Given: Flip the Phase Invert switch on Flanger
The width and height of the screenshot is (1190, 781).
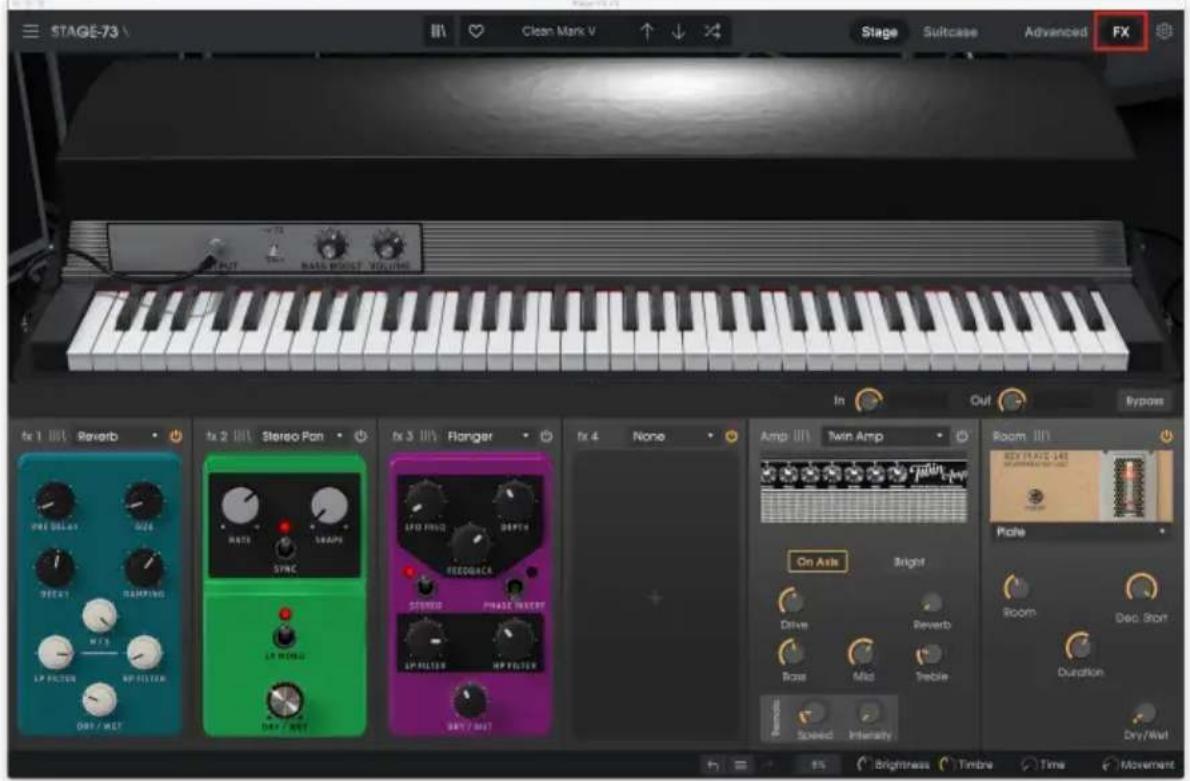Looking at the screenshot, I should [515, 588].
